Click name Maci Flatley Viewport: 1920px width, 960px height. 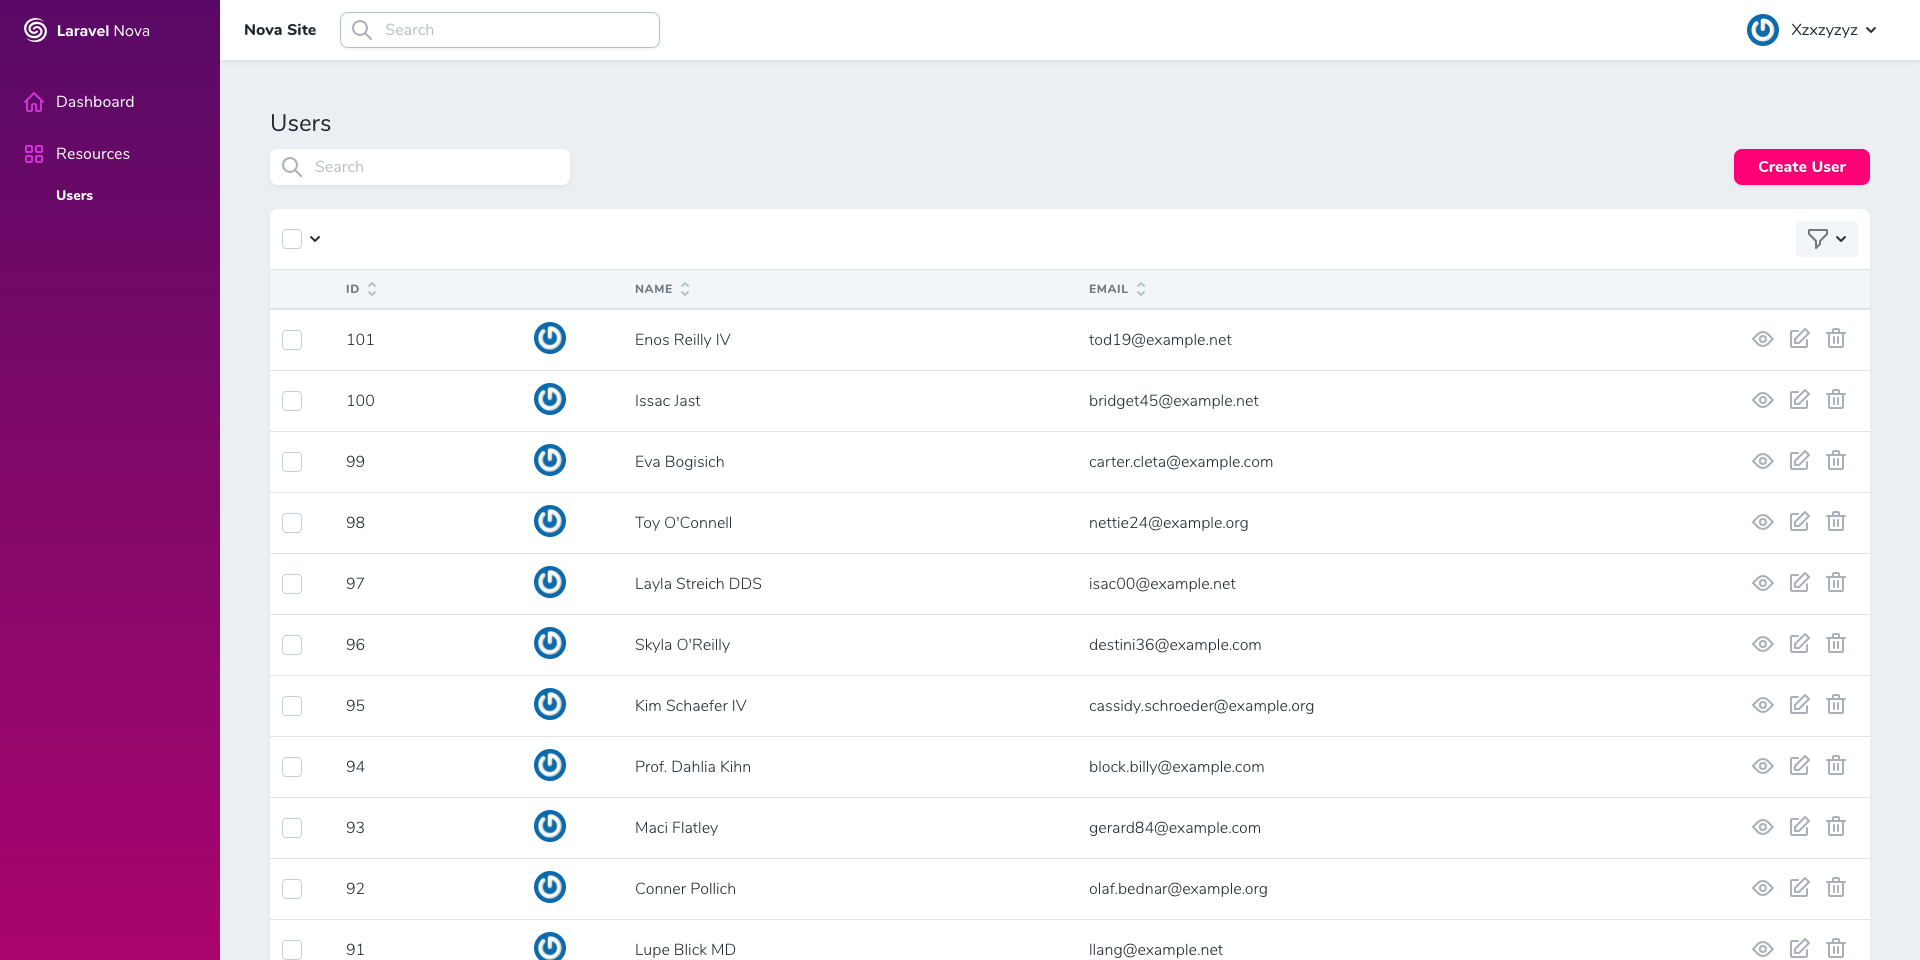pos(676,828)
